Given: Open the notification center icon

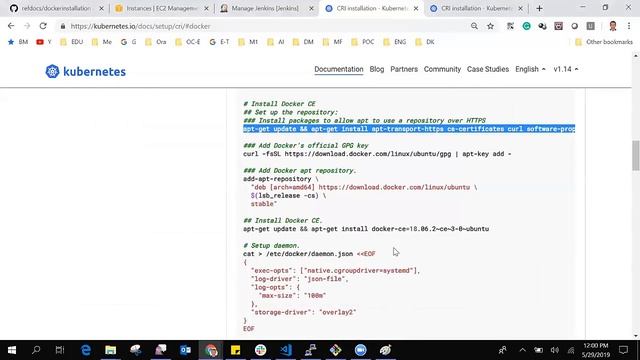Looking at the screenshot, I should click(623, 350).
